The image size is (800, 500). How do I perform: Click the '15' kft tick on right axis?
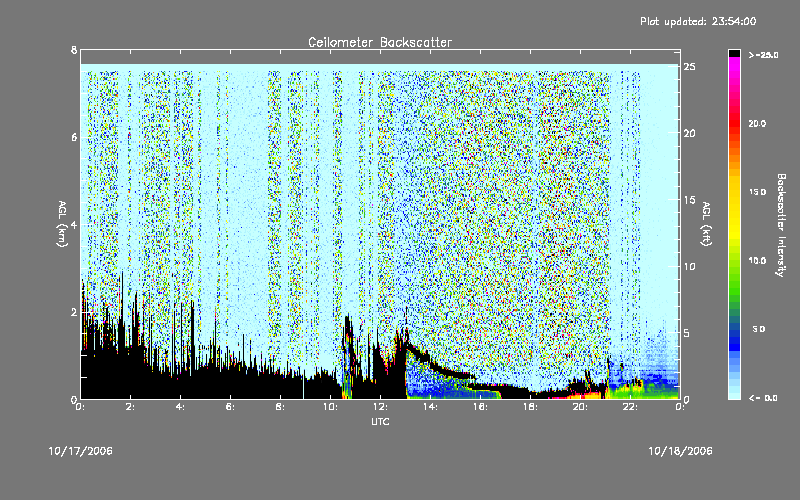(x=689, y=200)
